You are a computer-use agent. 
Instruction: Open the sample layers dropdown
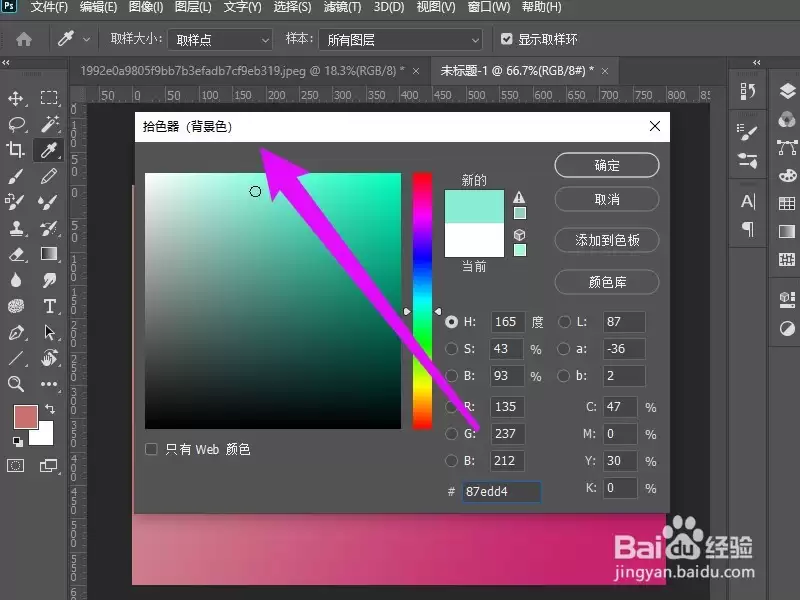tap(401, 40)
